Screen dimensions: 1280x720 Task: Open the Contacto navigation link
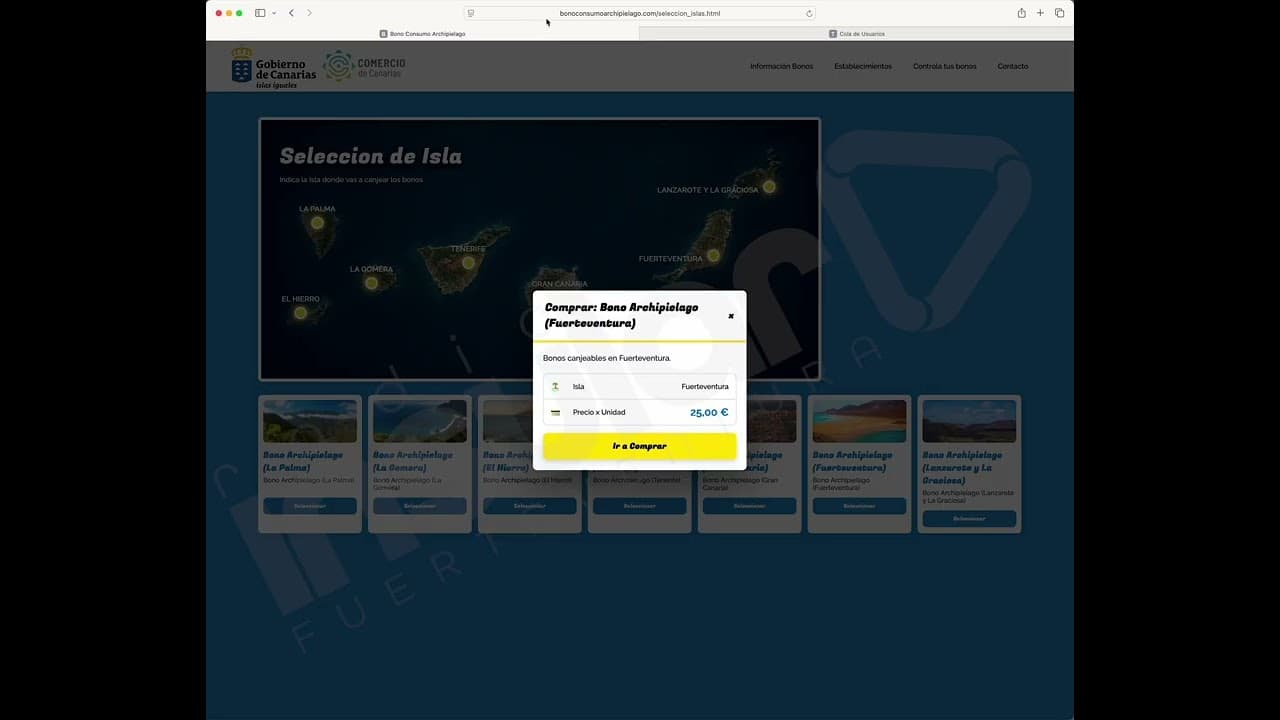[x=1013, y=66]
